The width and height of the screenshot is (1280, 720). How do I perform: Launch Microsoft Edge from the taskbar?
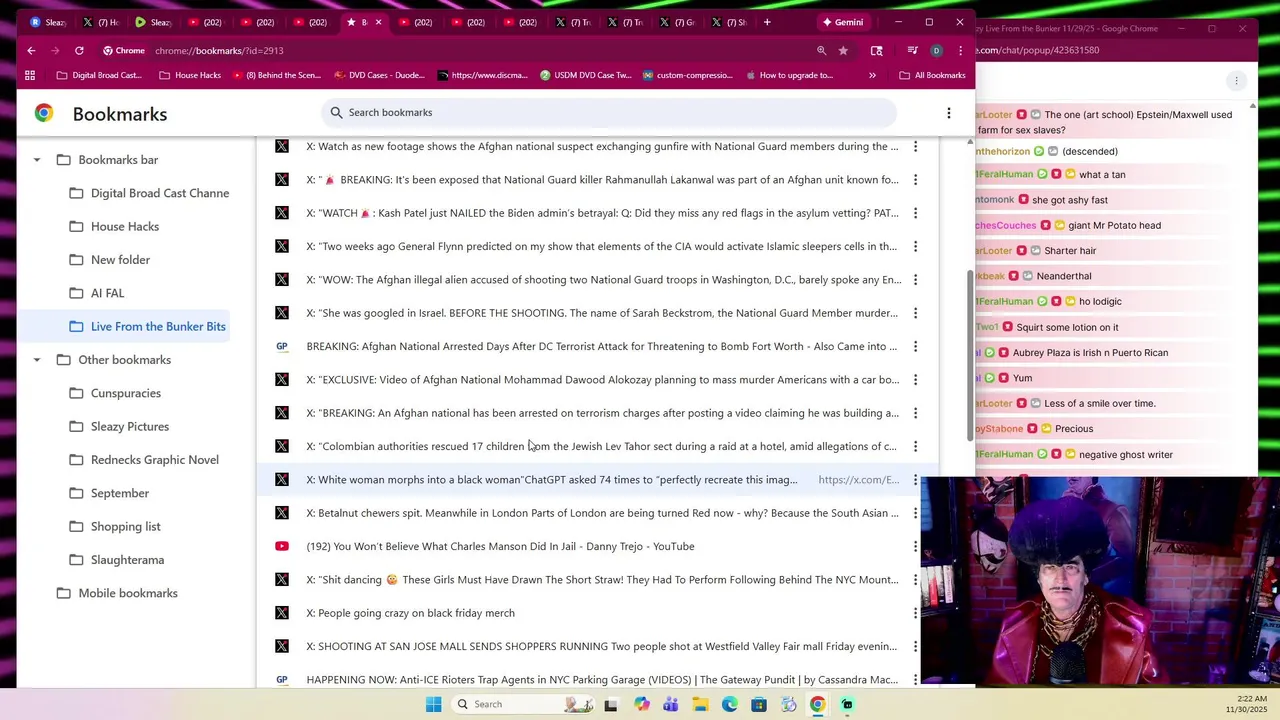730,704
